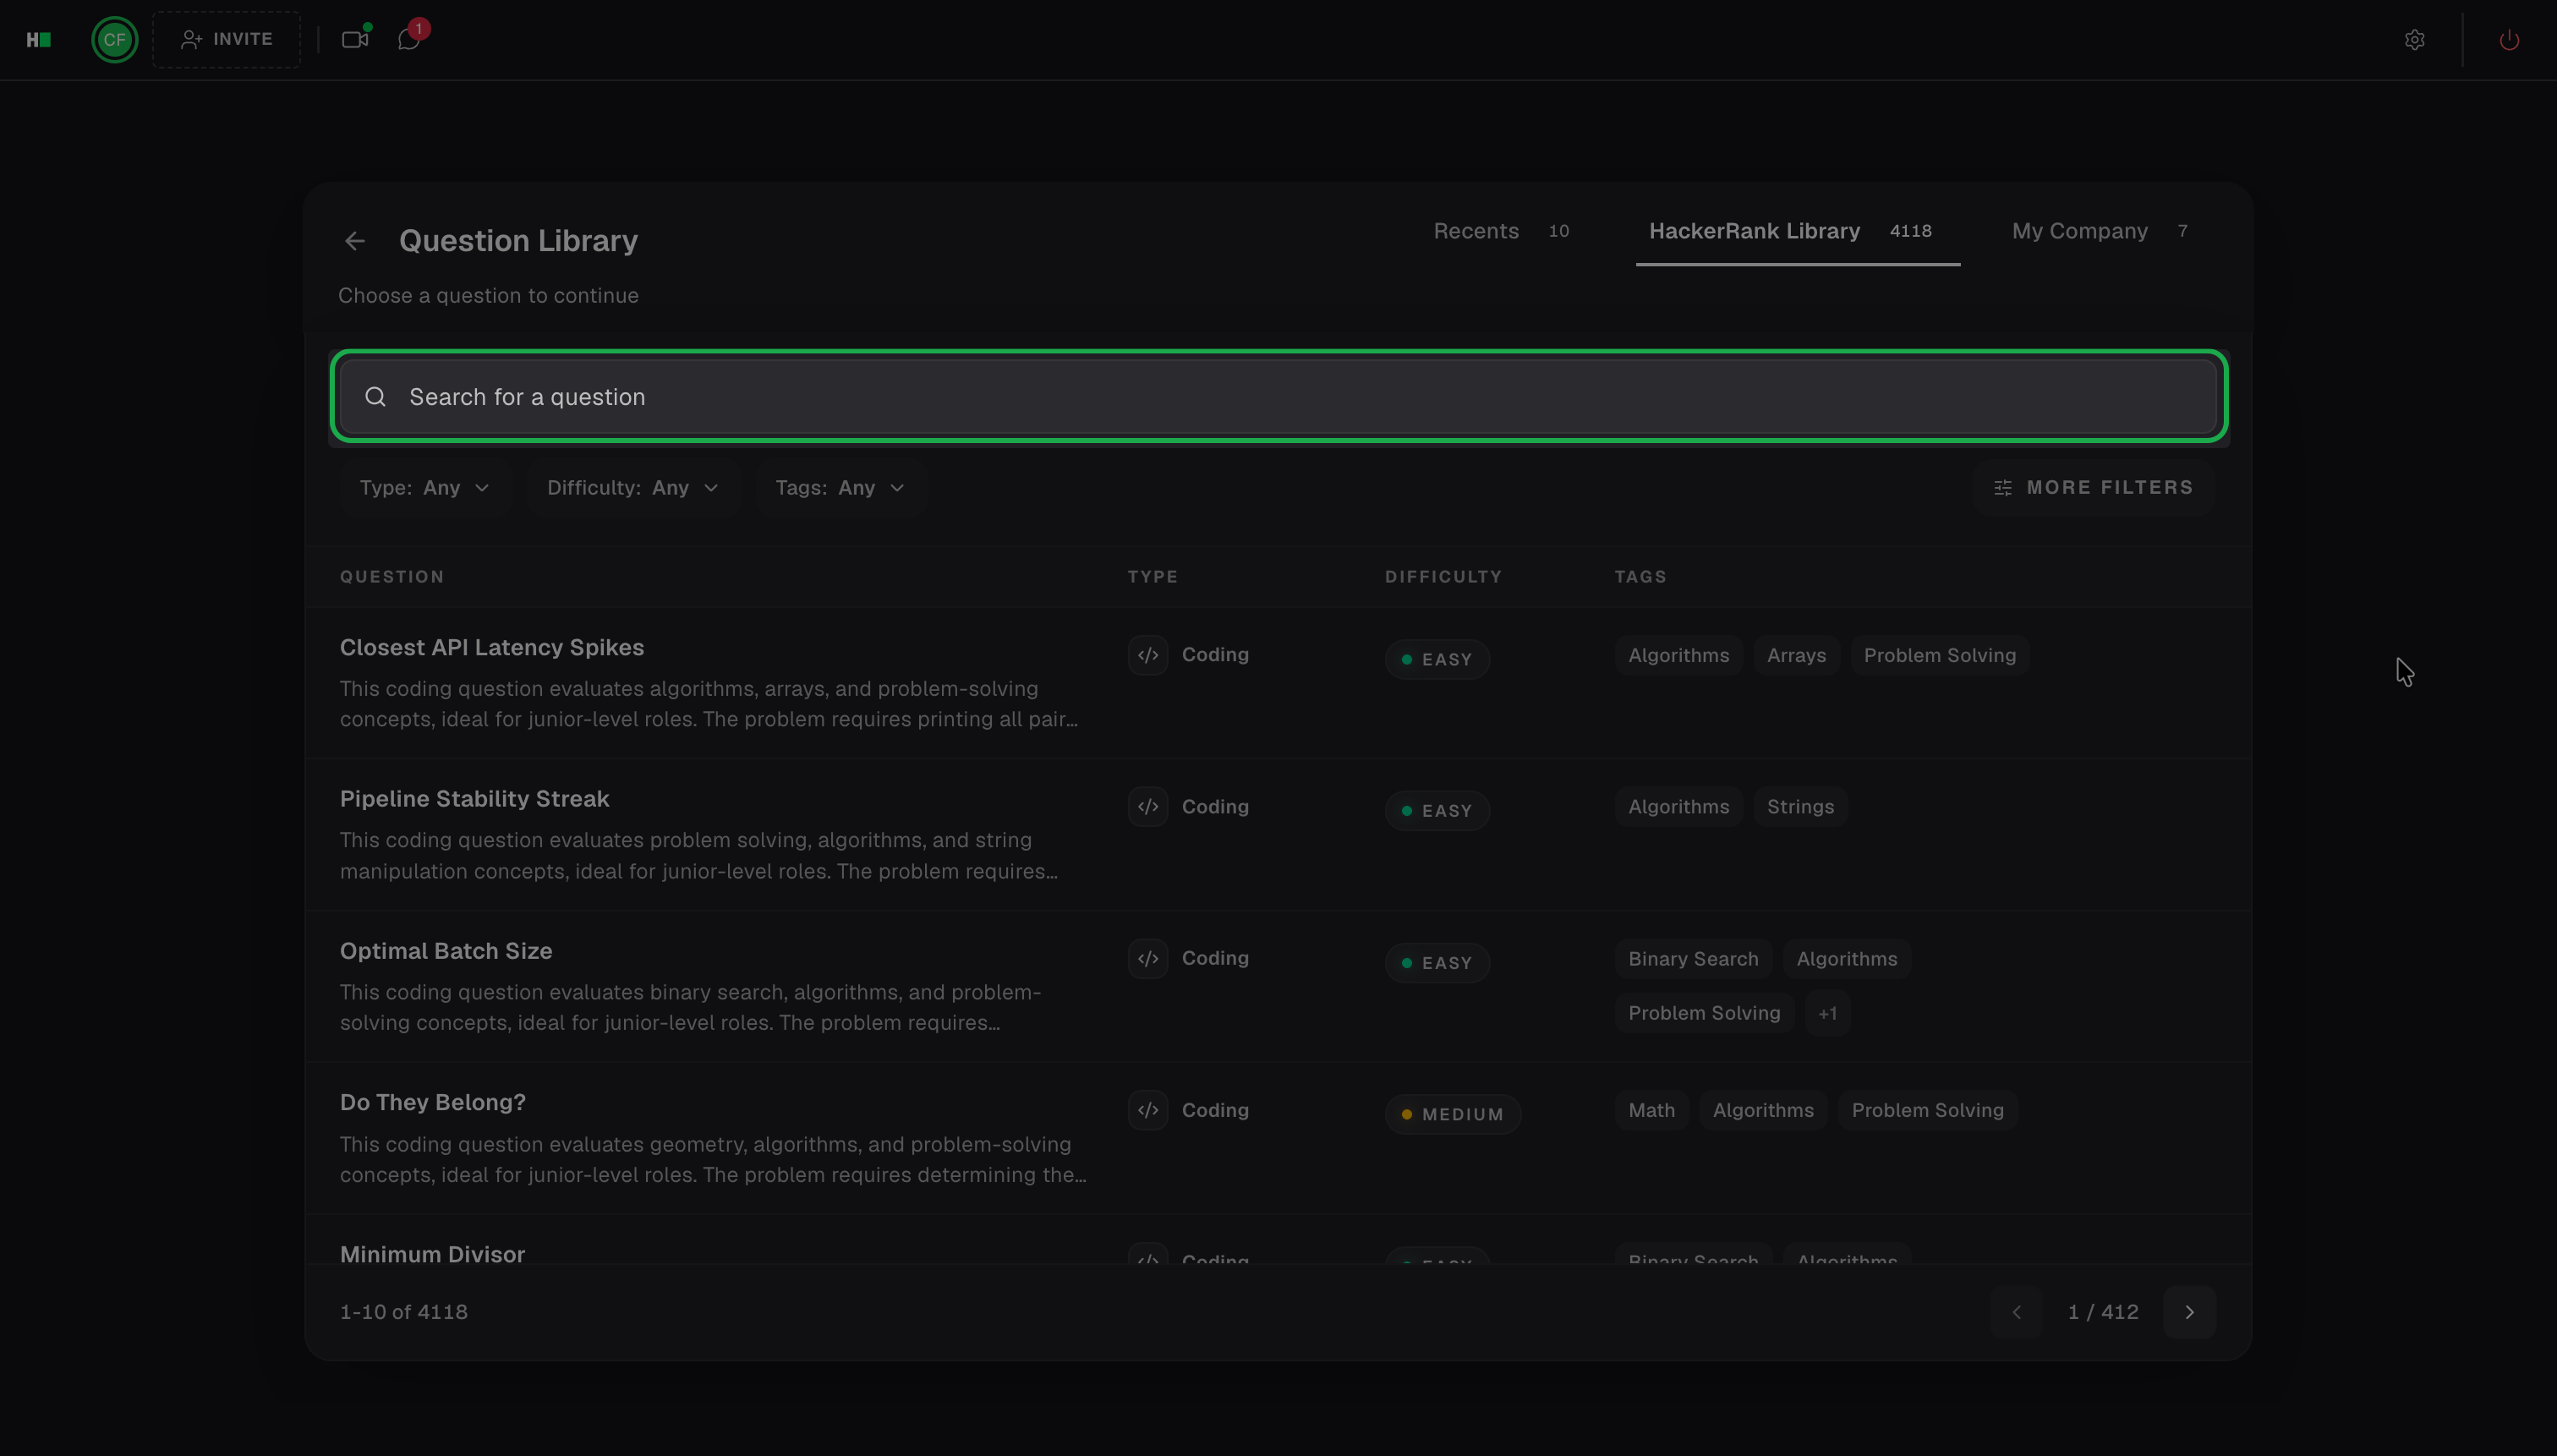
Task: Click Arrays tag on Closest API Latency Spikes
Action: 1796,656
